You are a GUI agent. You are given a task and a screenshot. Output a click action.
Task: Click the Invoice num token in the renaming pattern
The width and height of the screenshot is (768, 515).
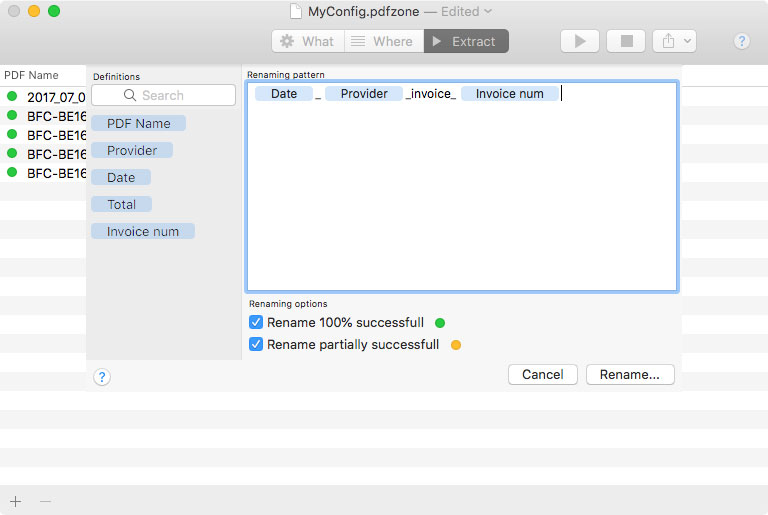click(509, 94)
